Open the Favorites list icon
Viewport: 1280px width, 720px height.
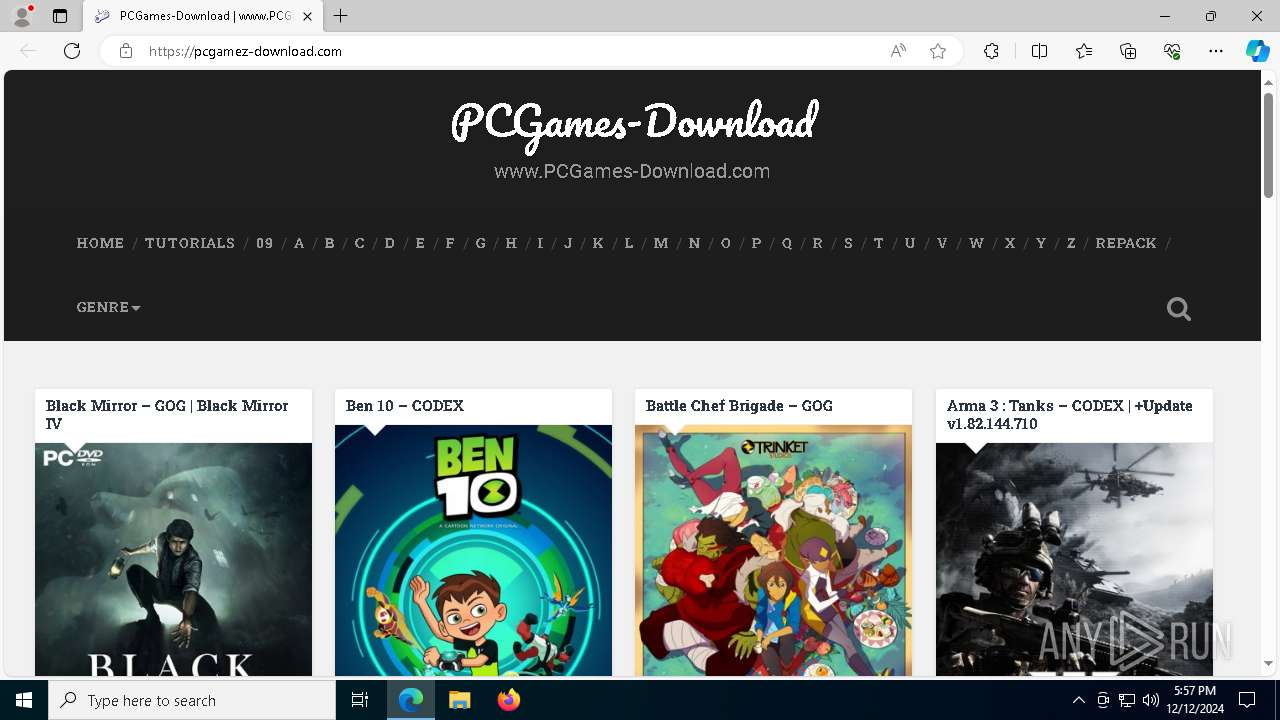pos(1084,51)
